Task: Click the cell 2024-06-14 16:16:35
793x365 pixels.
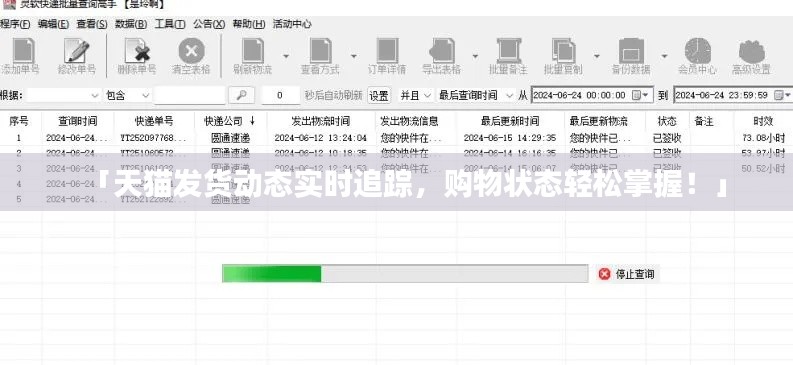Action: (510, 153)
